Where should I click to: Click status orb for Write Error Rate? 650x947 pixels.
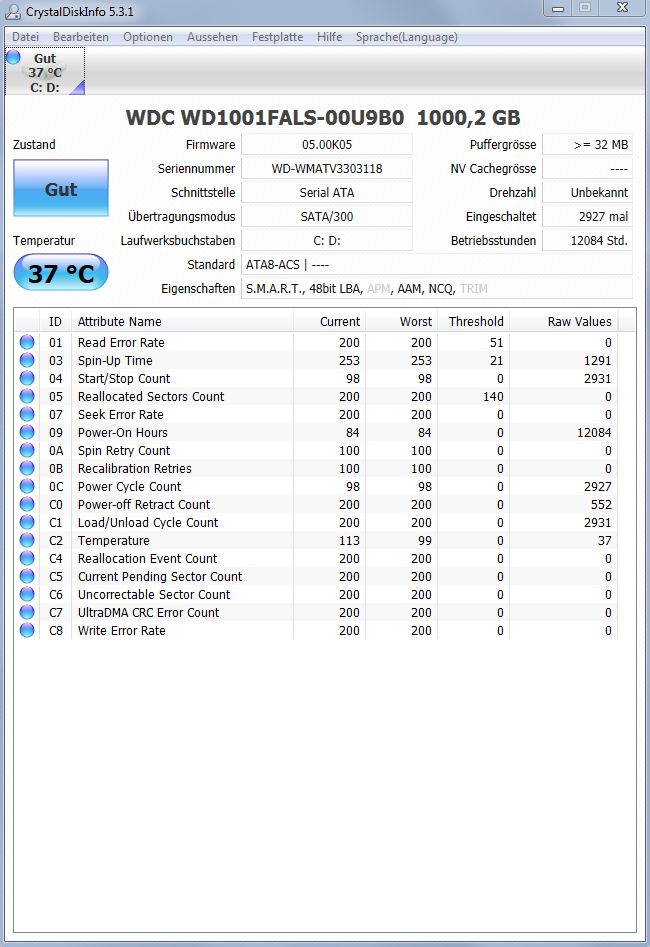tap(27, 630)
